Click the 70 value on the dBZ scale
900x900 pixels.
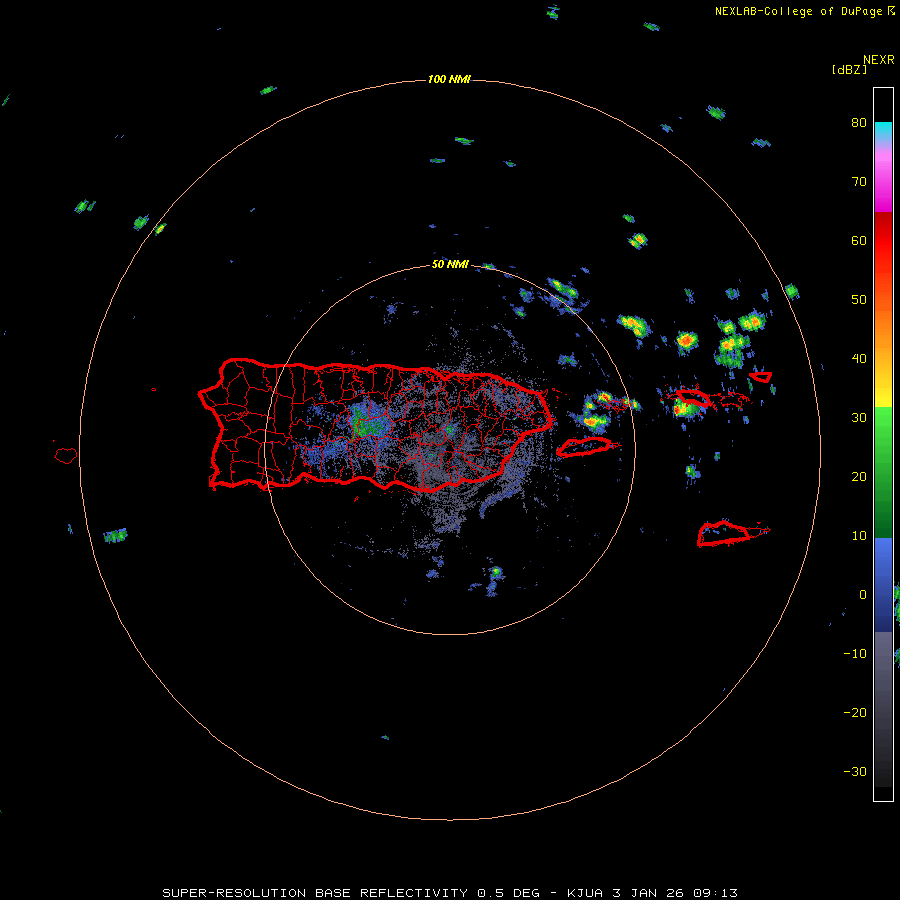tap(859, 182)
